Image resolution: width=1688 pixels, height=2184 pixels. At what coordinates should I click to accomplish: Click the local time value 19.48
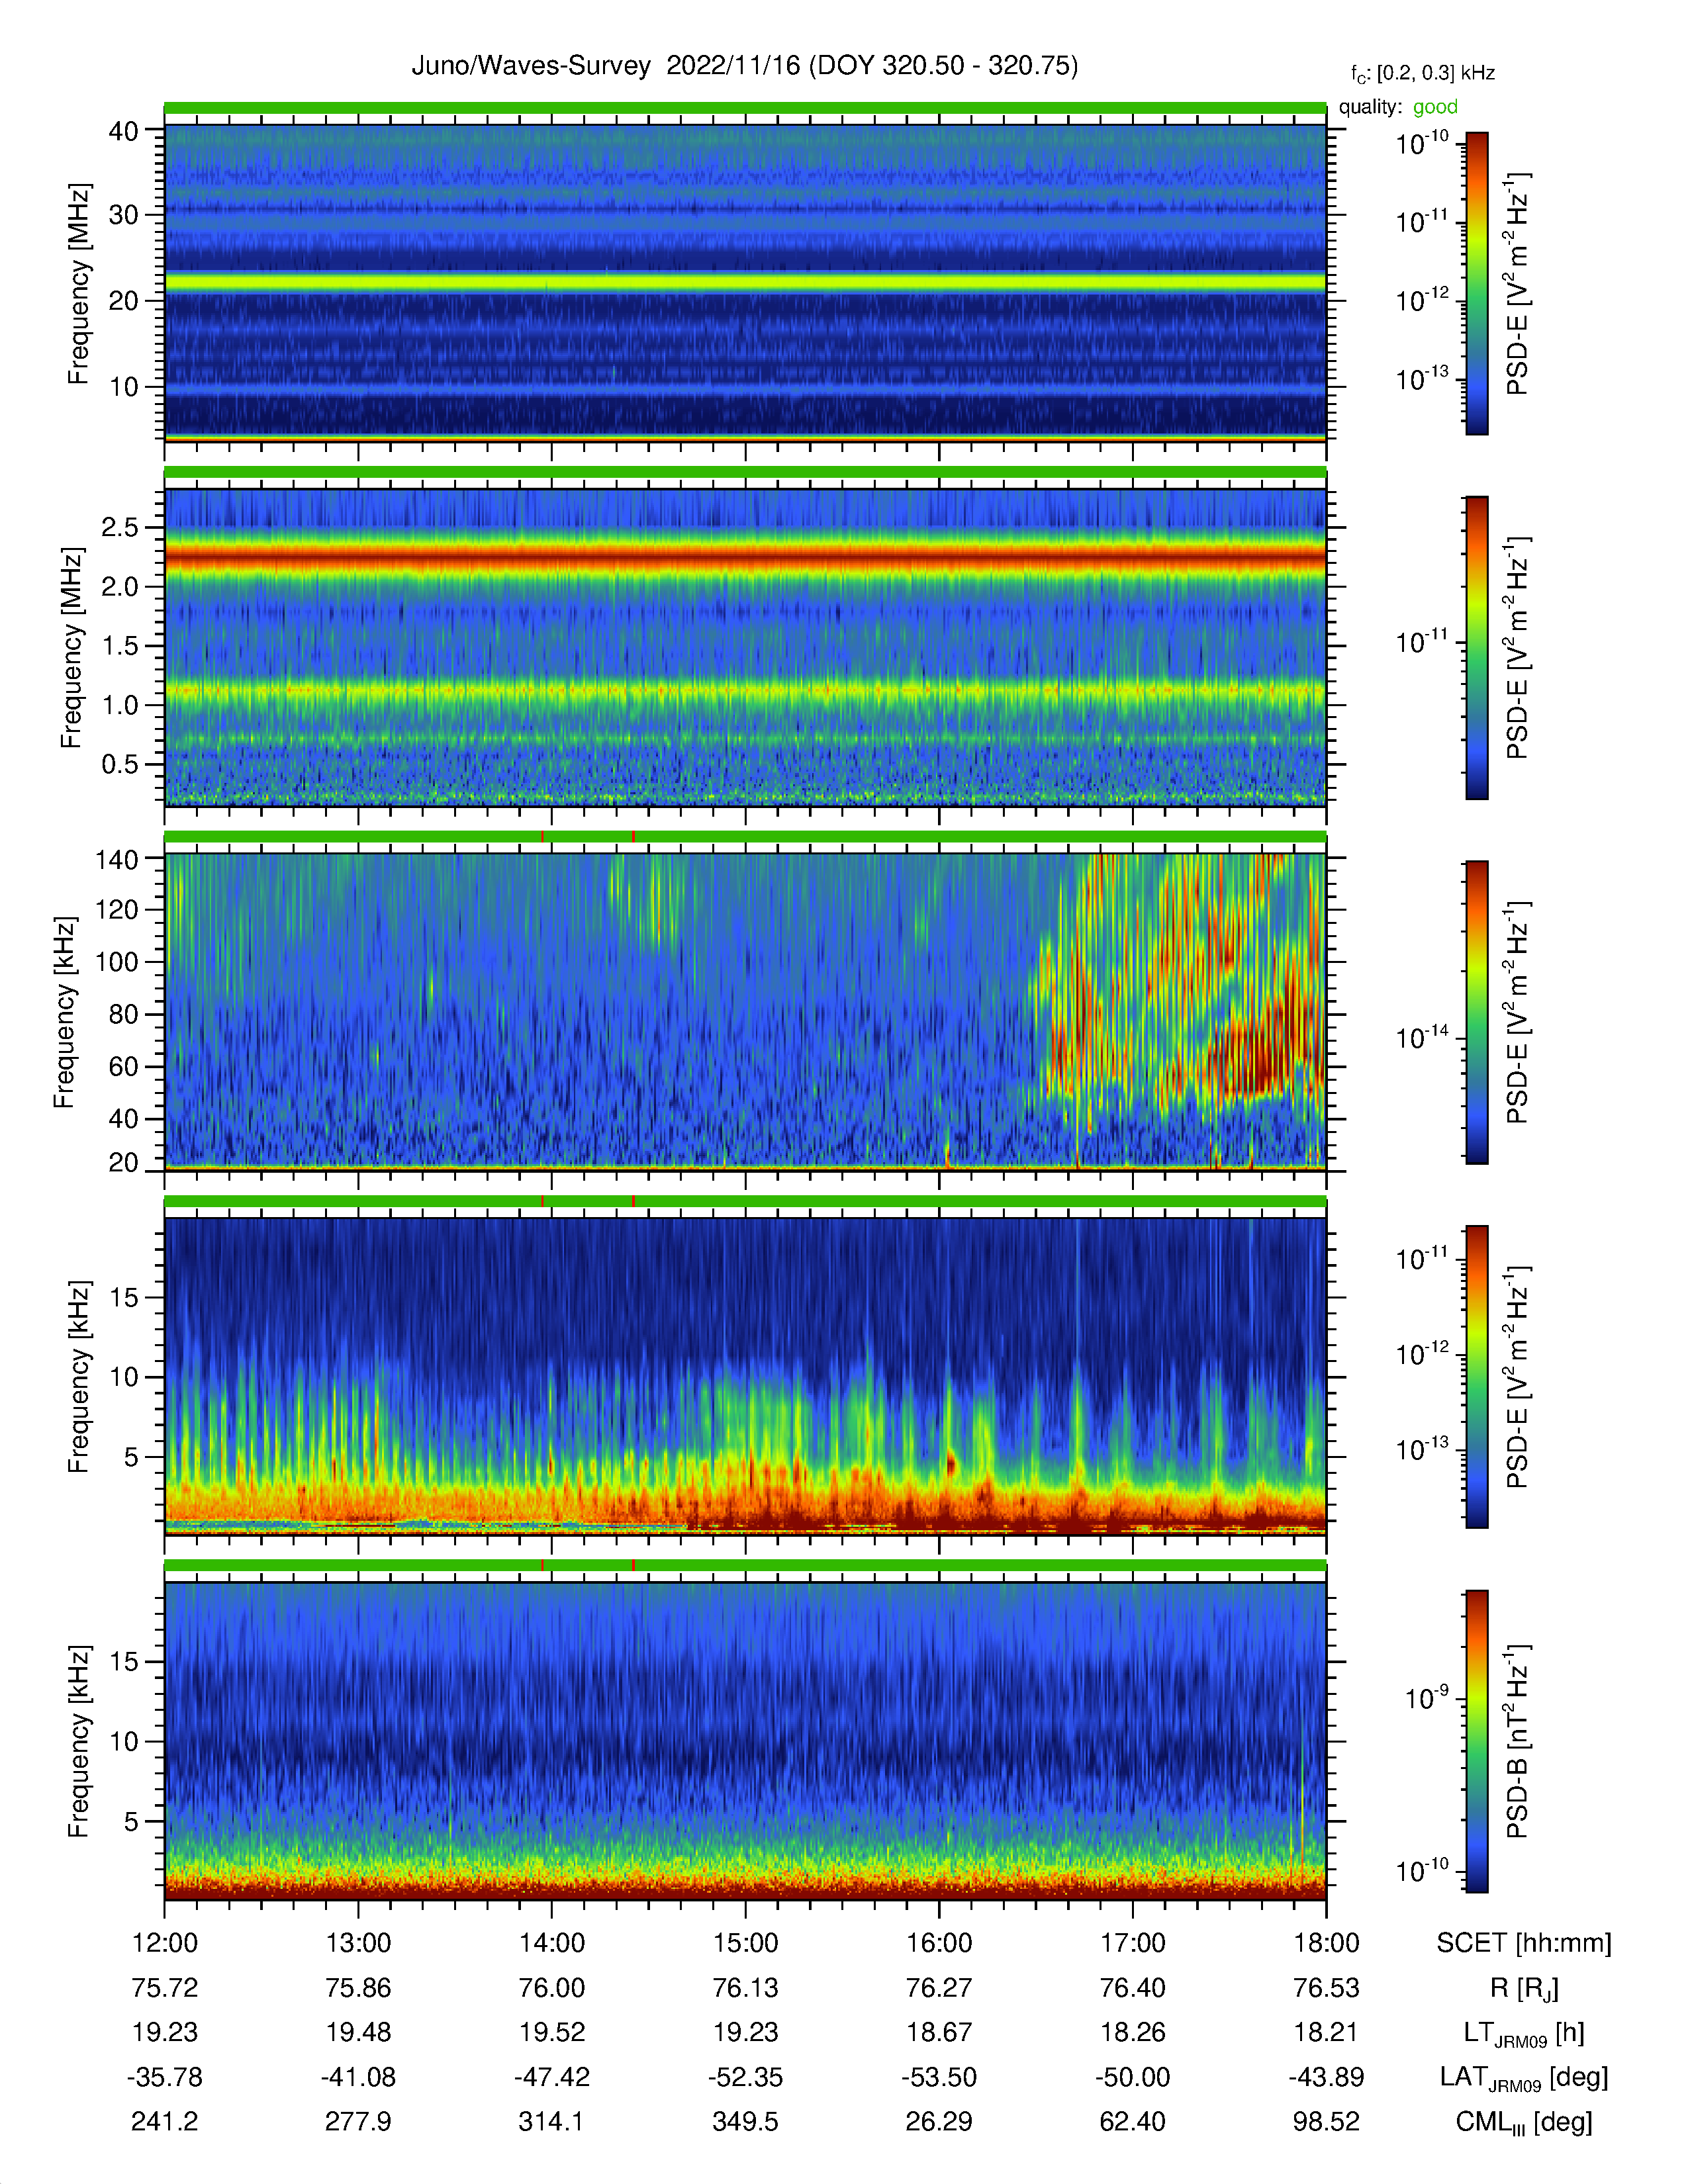358,2032
